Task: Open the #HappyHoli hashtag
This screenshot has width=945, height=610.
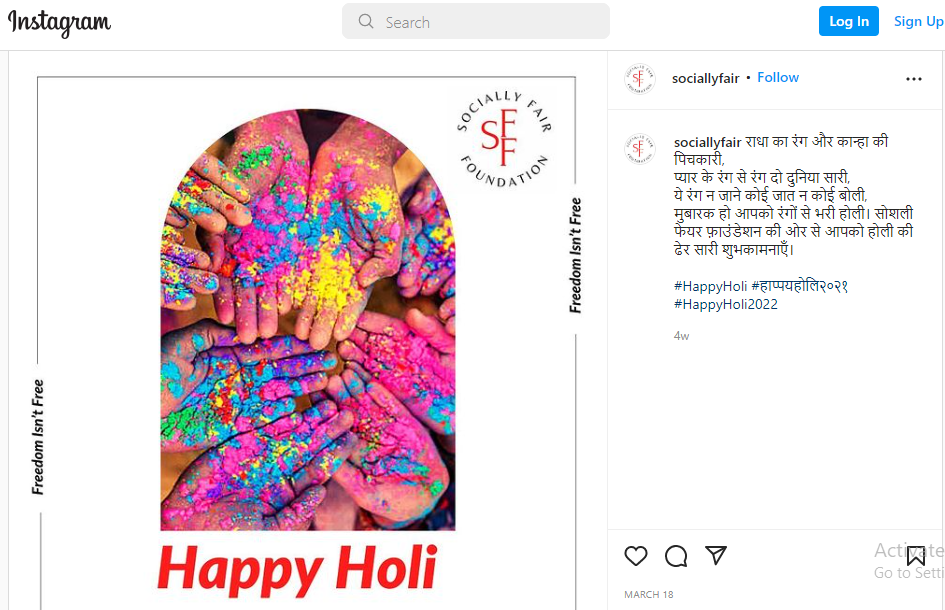Action: (x=710, y=286)
